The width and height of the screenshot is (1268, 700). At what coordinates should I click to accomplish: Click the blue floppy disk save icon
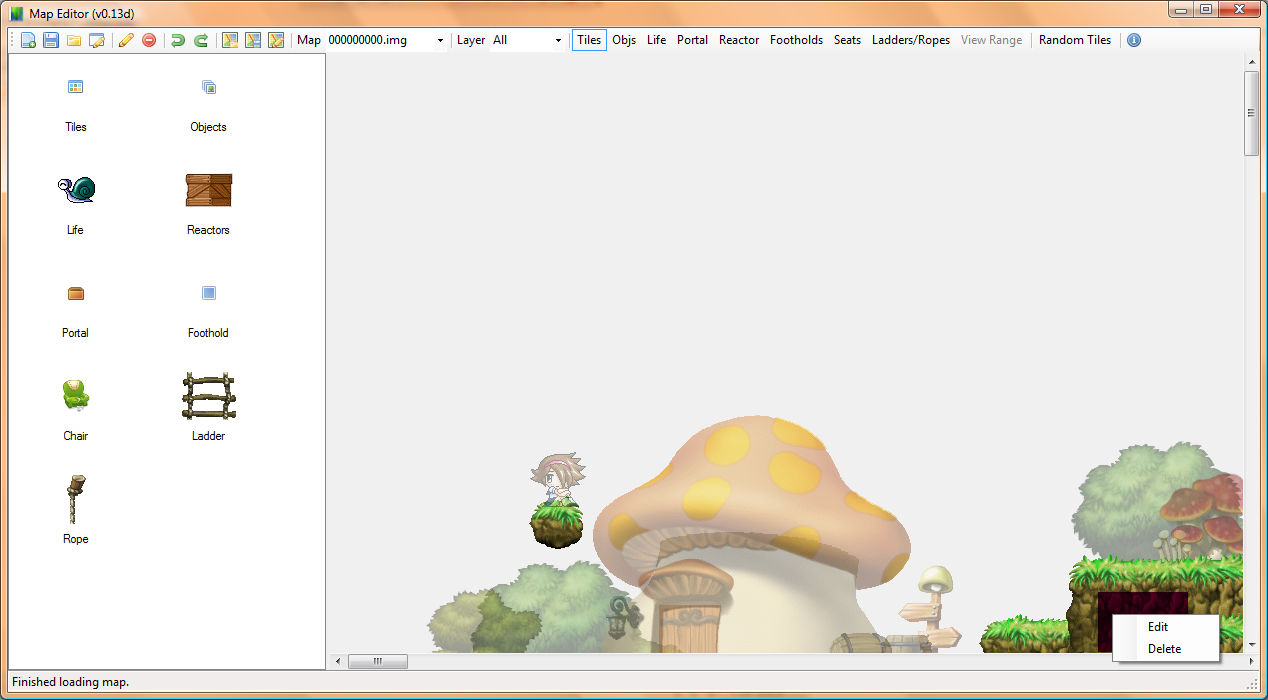click(x=51, y=40)
